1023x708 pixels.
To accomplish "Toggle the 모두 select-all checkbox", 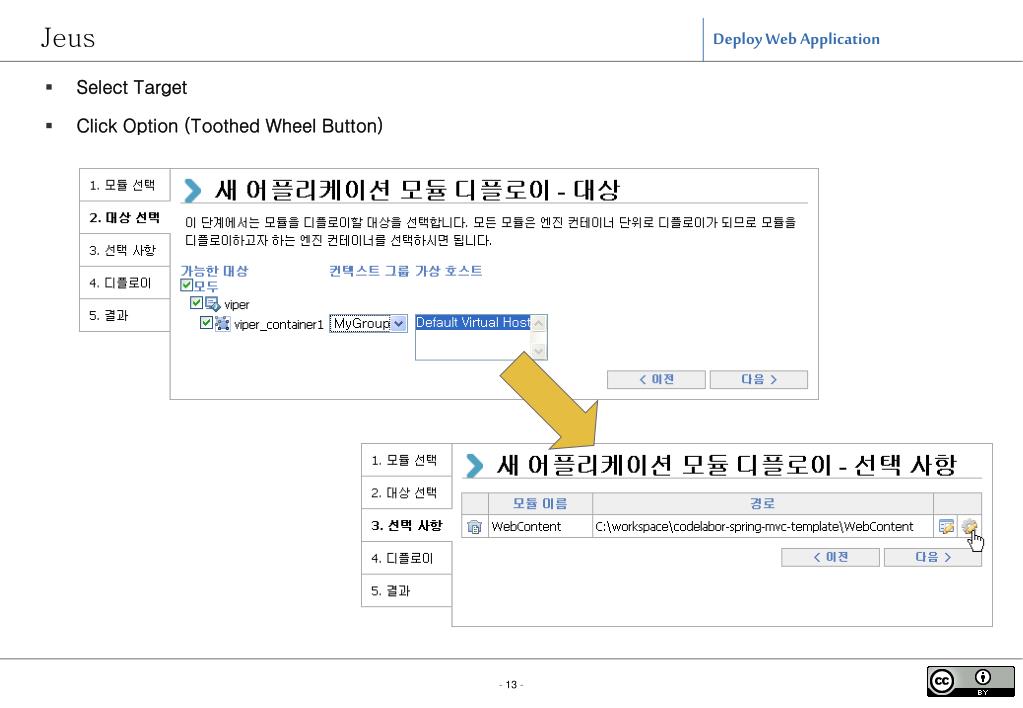I will pyautogui.click(x=186, y=285).
